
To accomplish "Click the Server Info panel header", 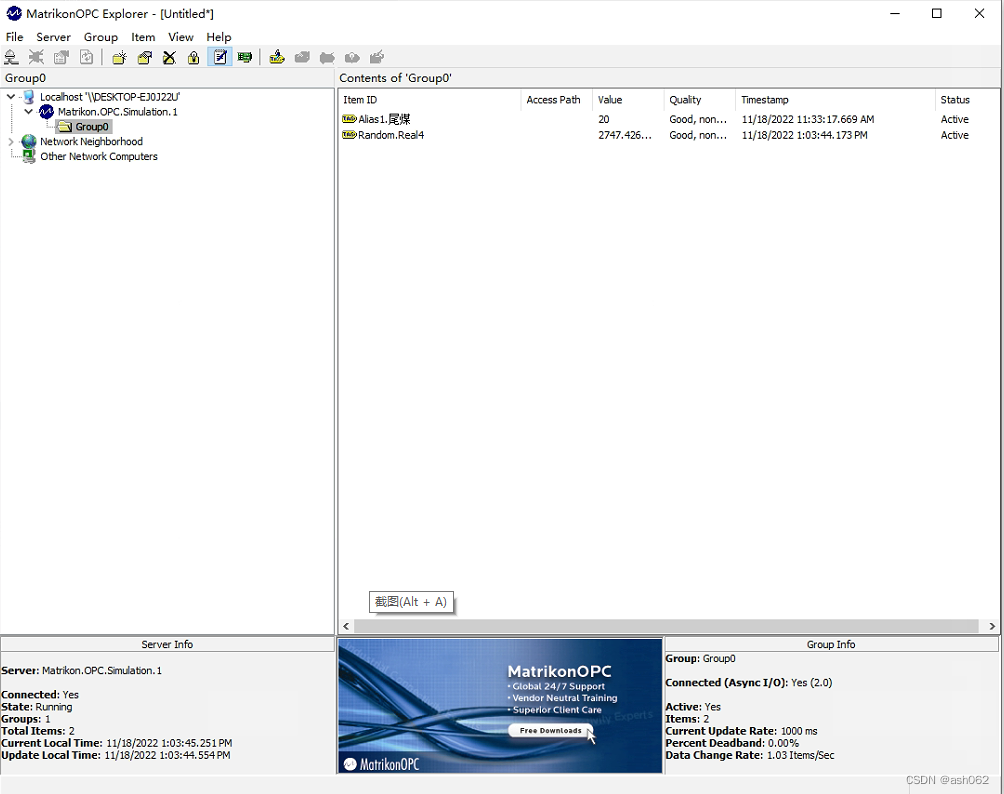I will tap(167, 644).
